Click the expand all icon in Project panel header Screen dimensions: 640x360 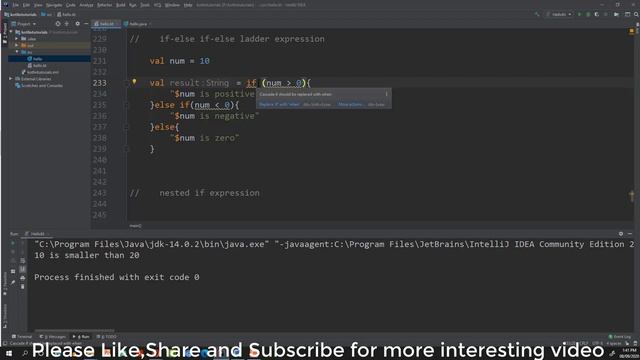67,24
